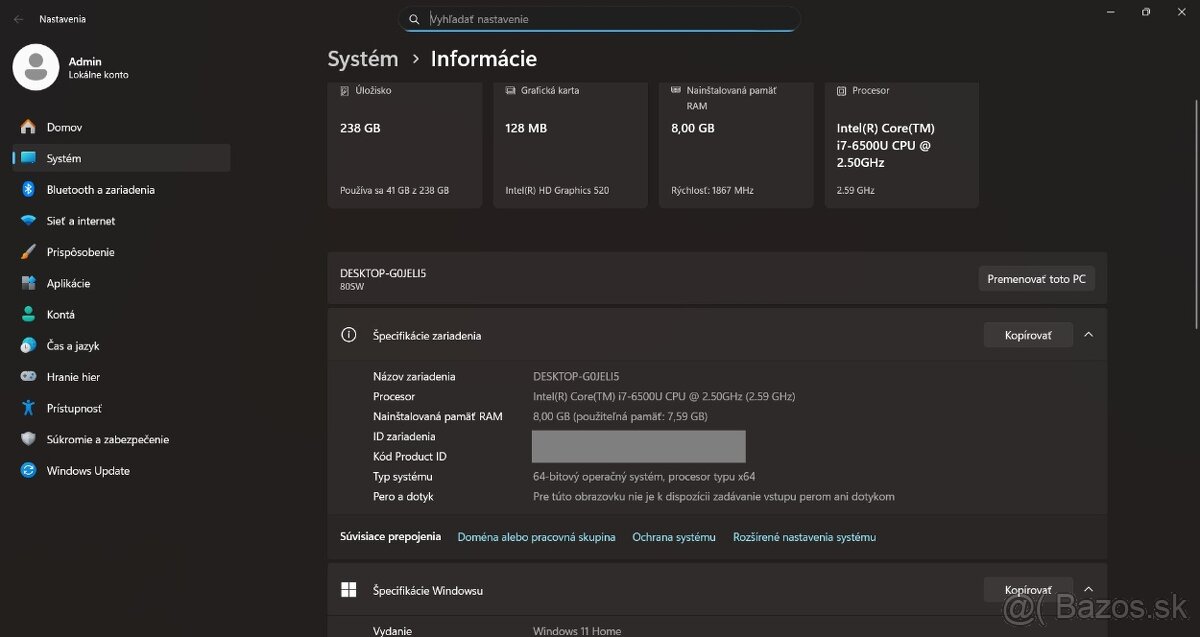1200x637 pixels.
Task: Collapse the Špecifikácie zariadenia section
Action: (x=1088, y=334)
